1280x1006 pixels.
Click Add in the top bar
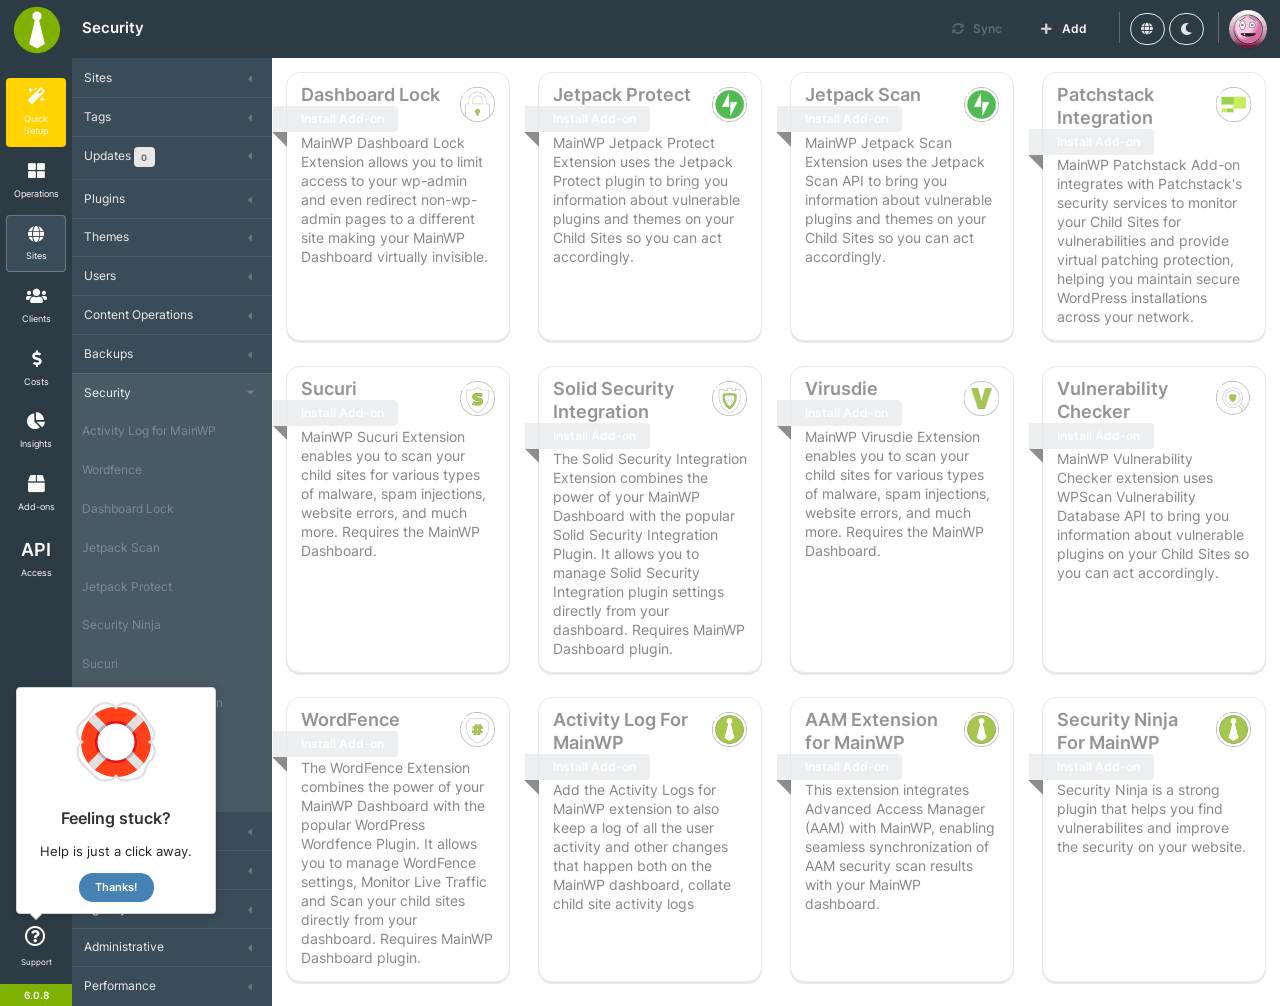(1063, 29)
